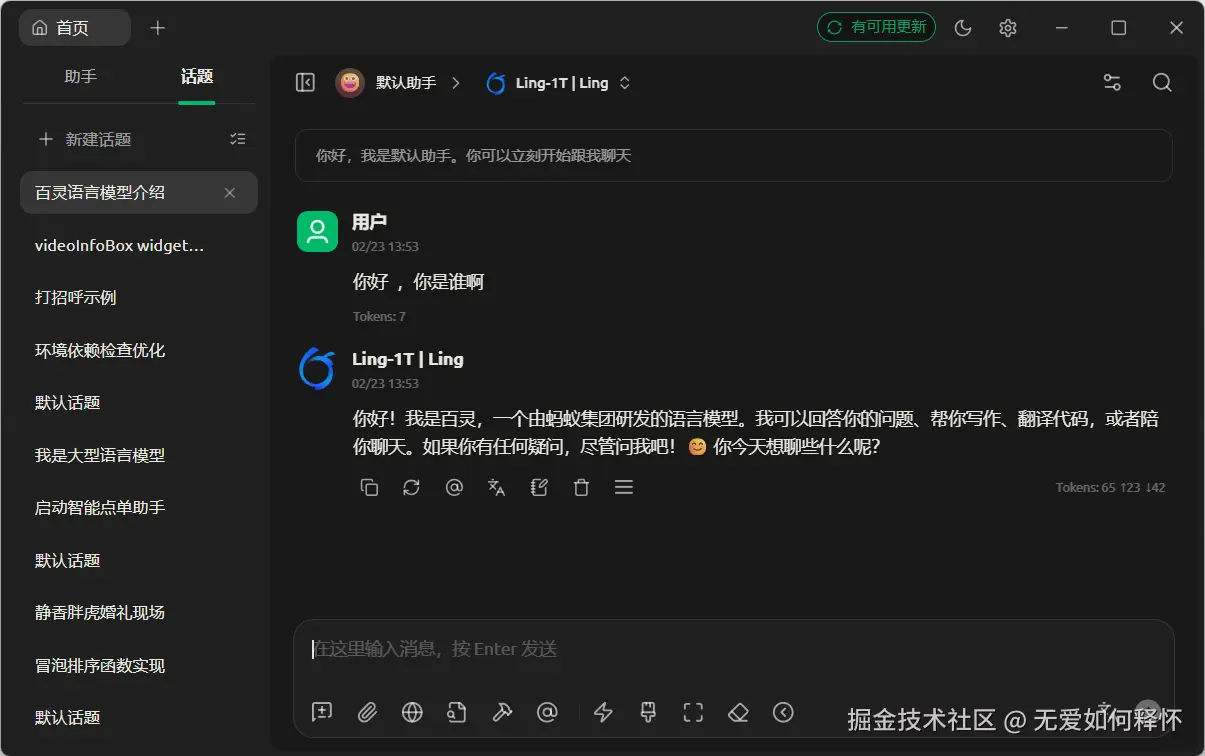Click the assistant prompt banner text

473,156
